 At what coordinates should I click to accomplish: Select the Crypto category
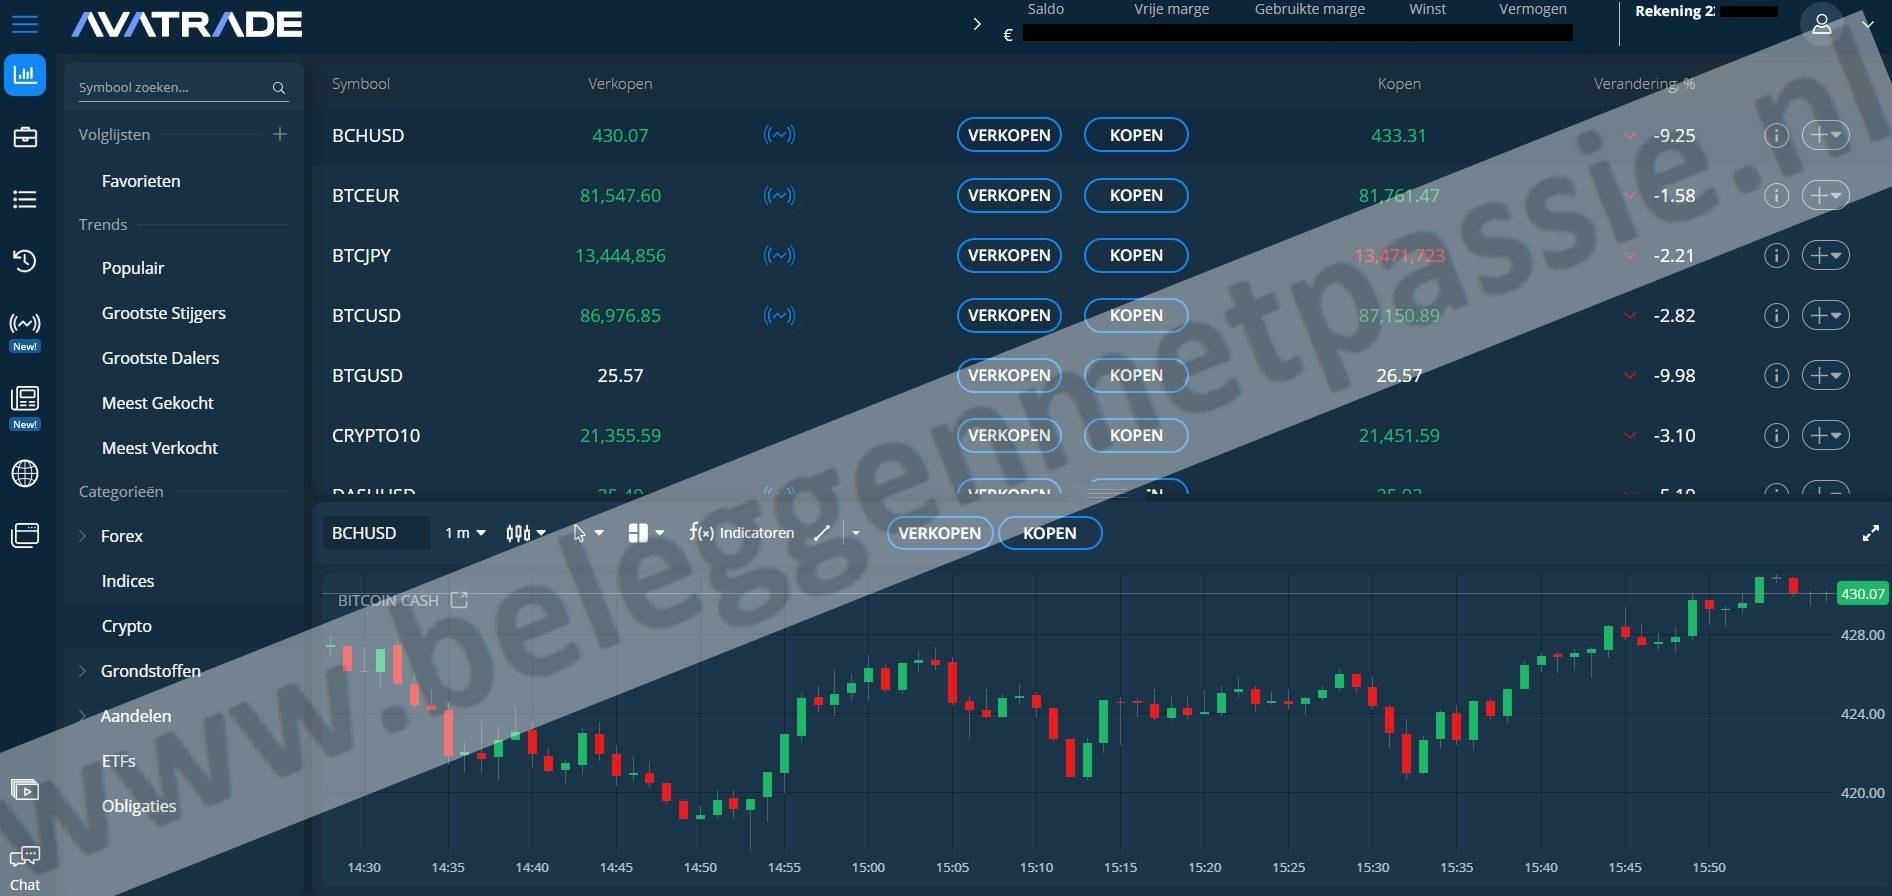(127, 626)
